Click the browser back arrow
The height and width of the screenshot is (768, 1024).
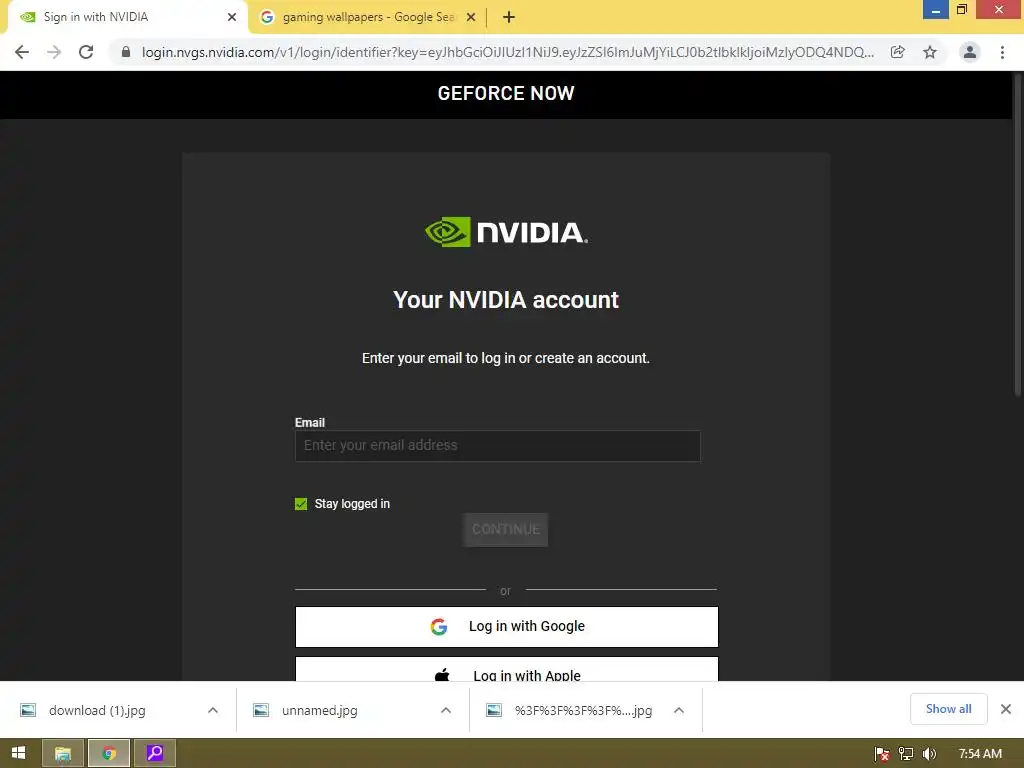[x=22, y=52]
